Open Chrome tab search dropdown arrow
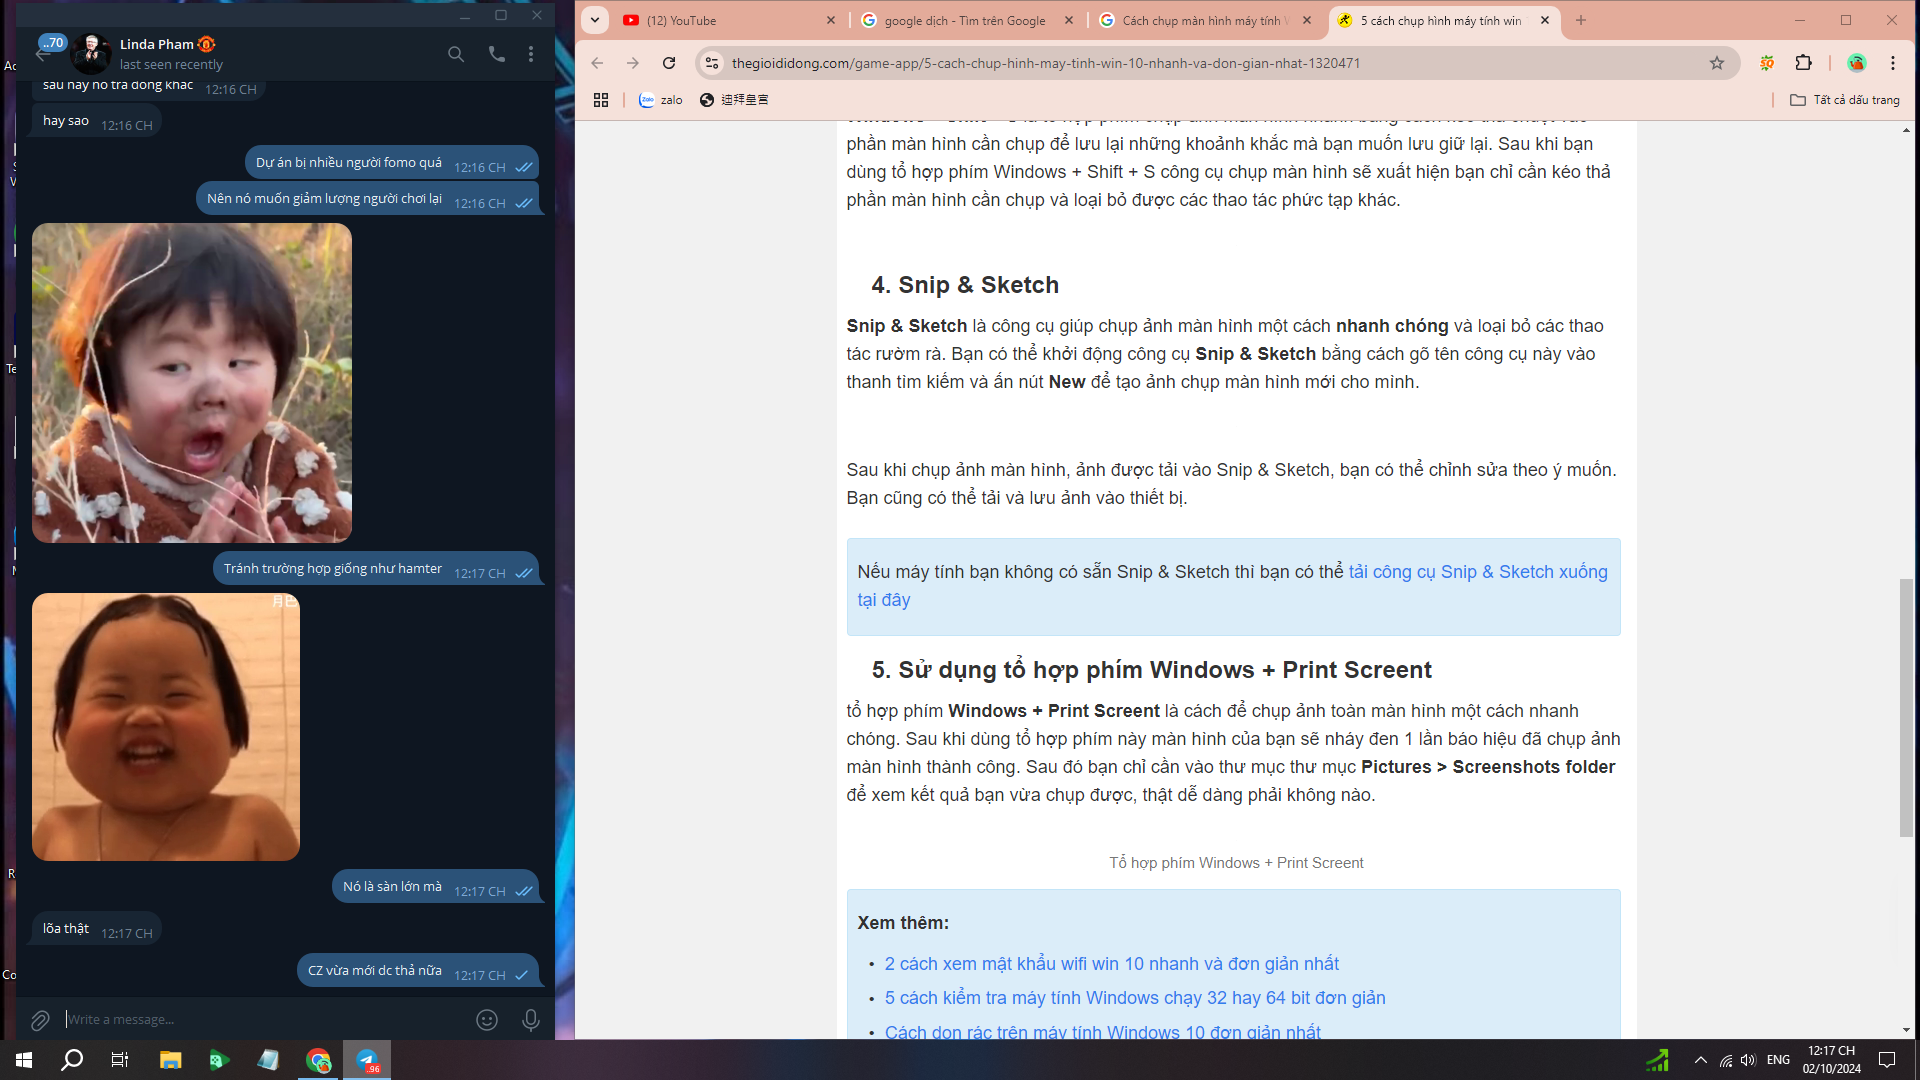Image resolution: width=1920 pixels, height=1080 pixels. tap(595, 20)
